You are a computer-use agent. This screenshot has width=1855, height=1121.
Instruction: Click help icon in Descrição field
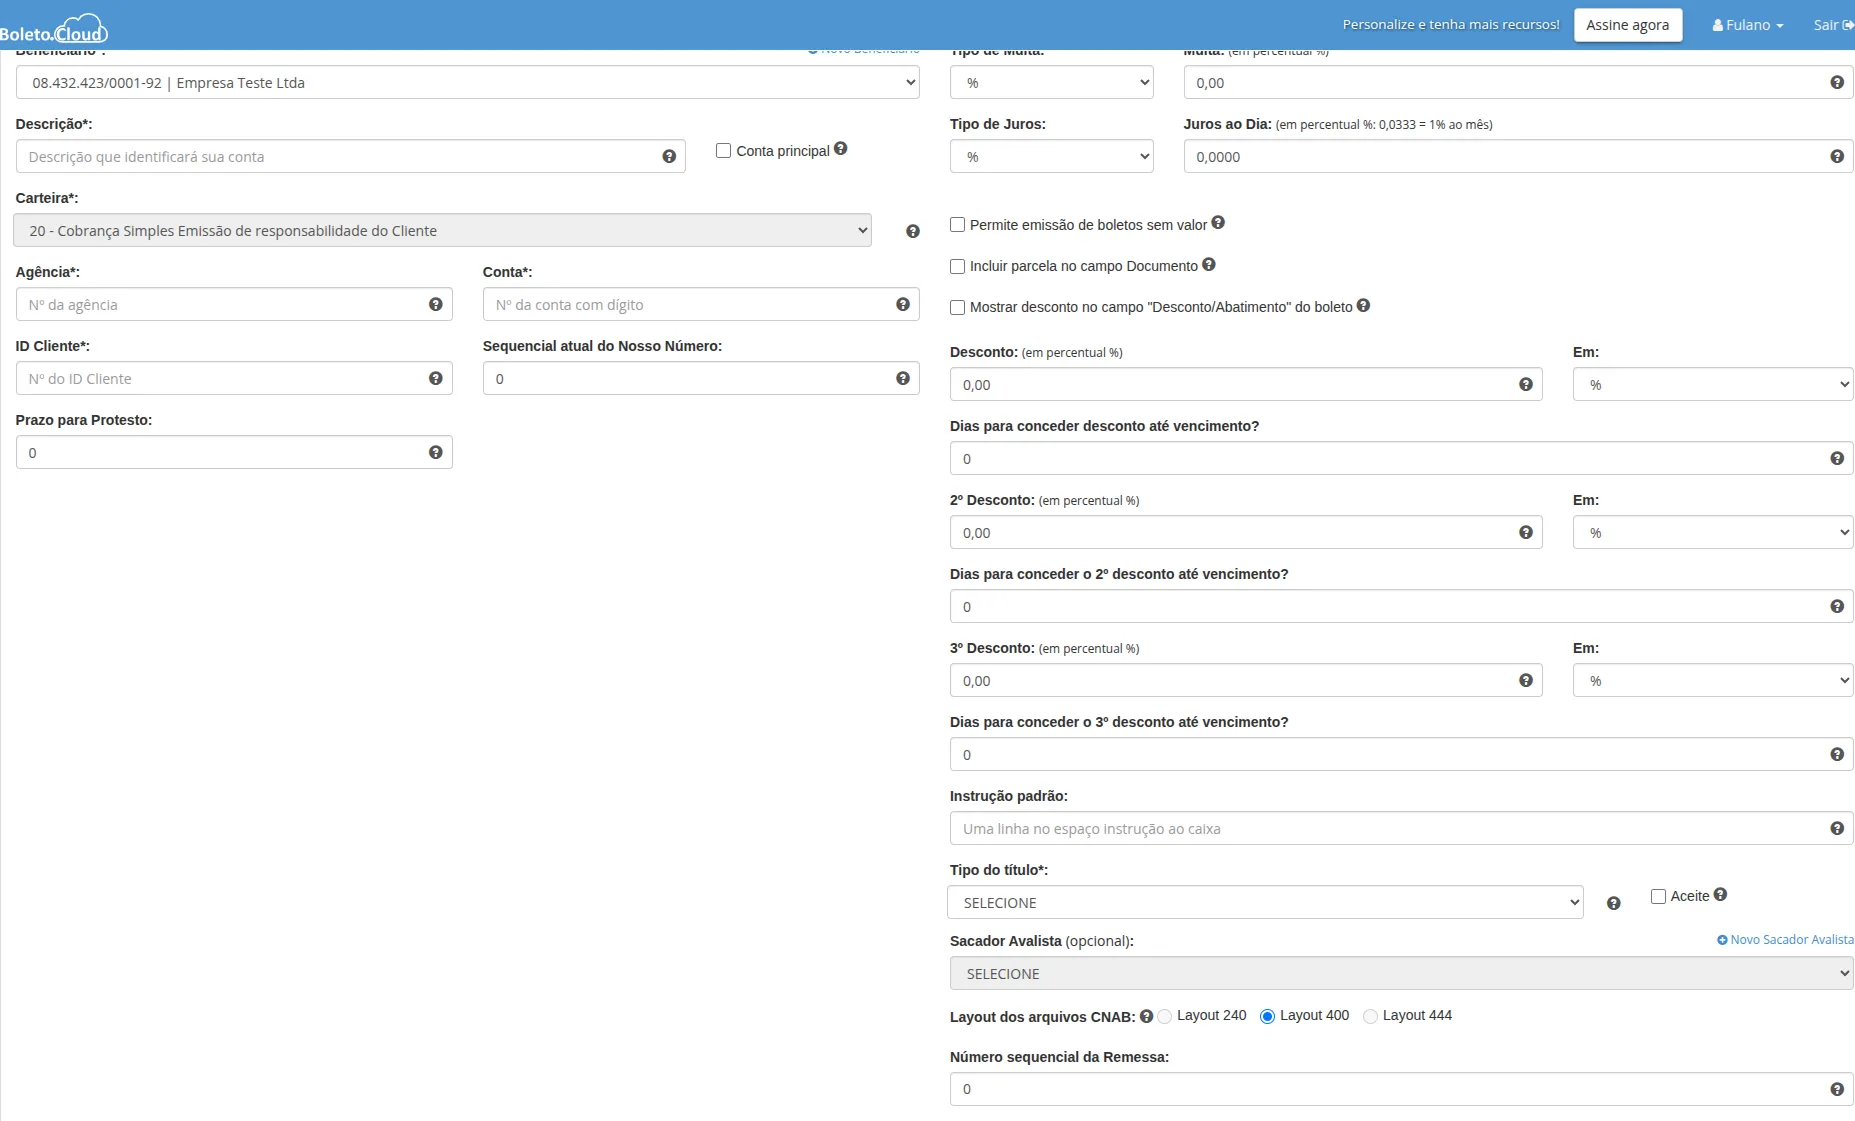coord(669,157)
